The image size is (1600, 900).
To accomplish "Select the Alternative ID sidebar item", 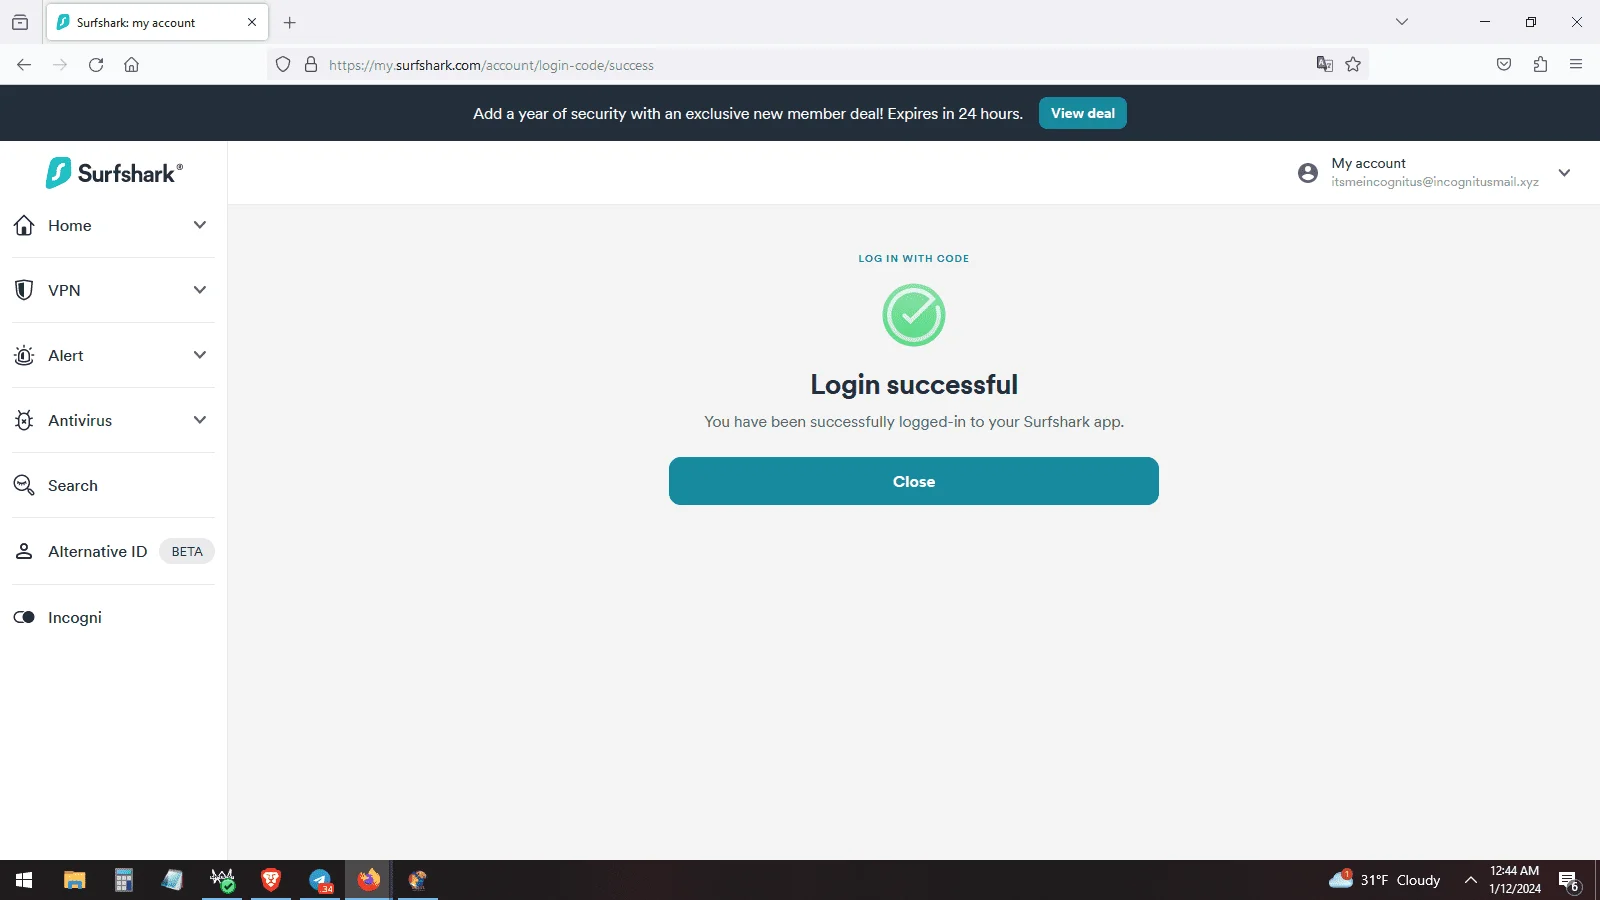I will click(113, 551).
